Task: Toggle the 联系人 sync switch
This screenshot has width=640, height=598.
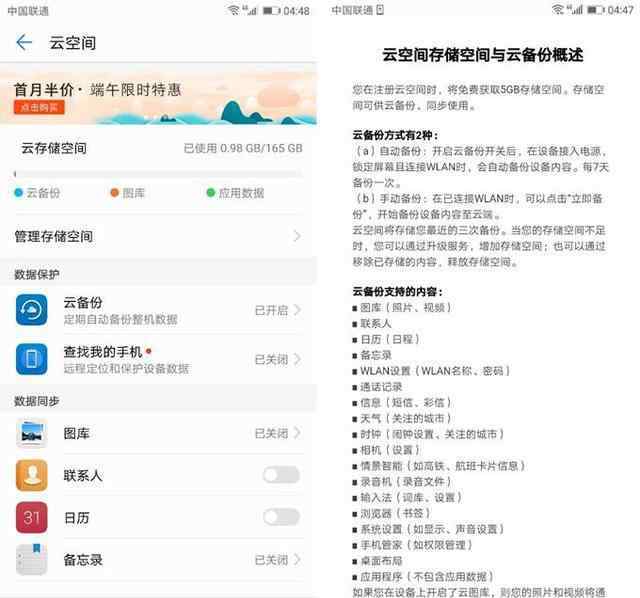Action: coord(281,475)
